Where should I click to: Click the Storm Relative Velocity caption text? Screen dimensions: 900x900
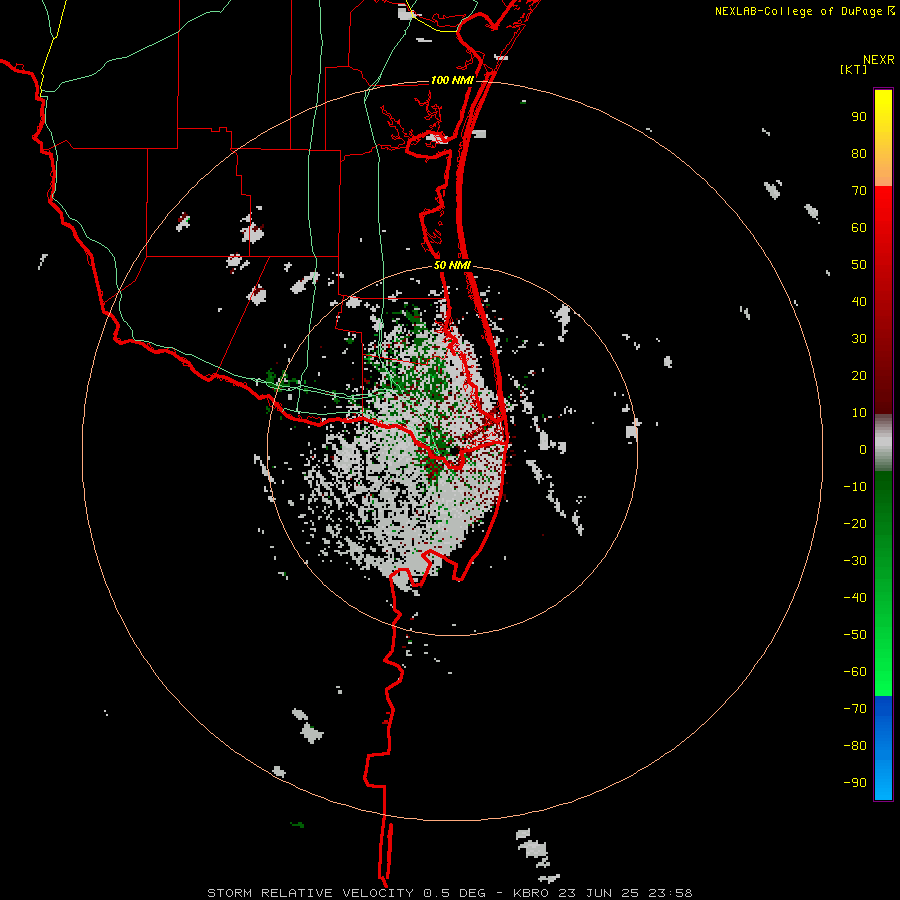tap(449, 893)
